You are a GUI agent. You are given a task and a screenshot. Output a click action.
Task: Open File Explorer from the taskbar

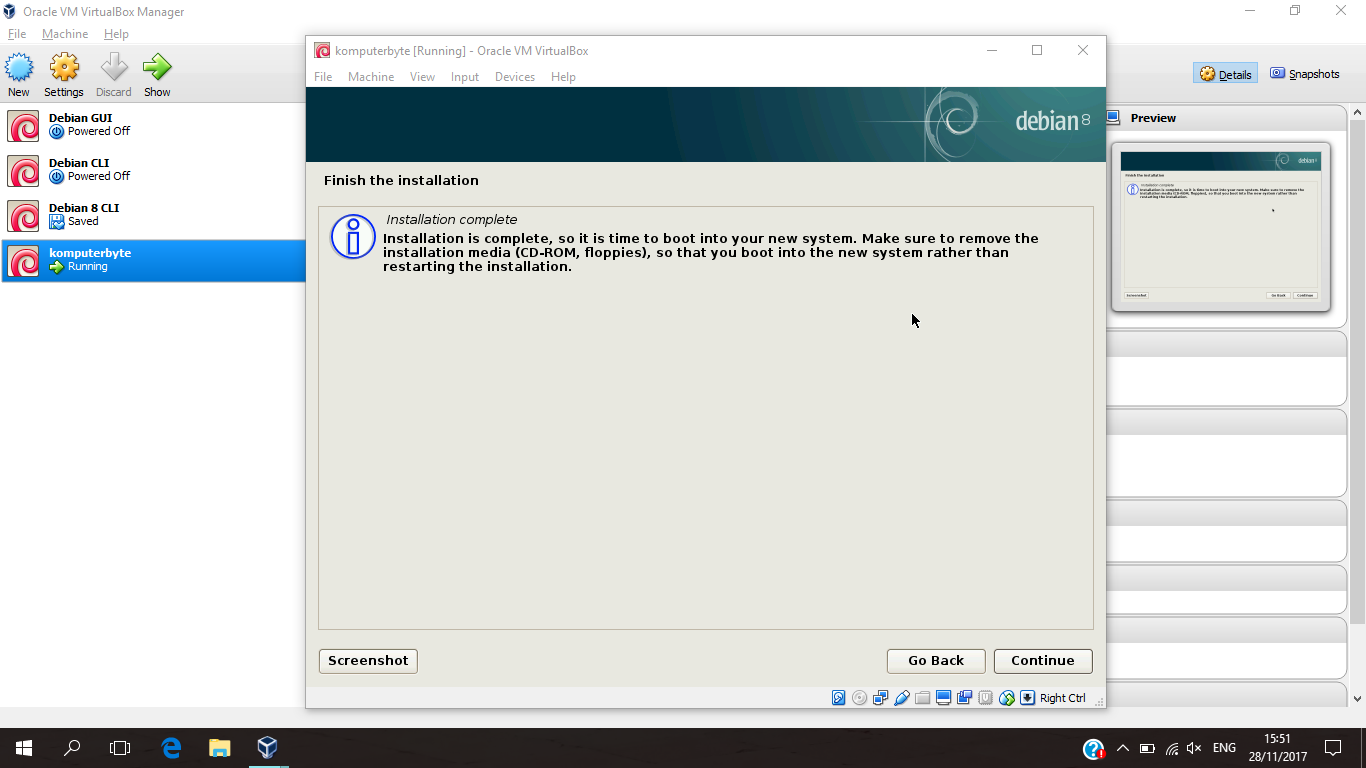pos(219,748)
